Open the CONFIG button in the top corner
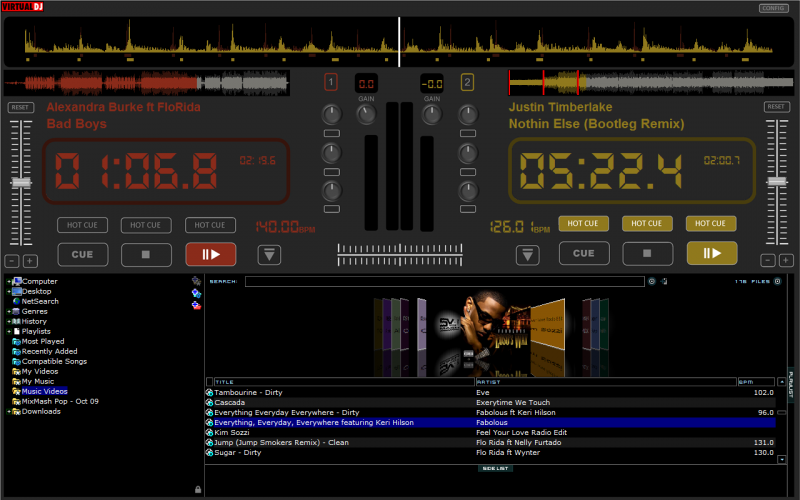 coord(773,8)
